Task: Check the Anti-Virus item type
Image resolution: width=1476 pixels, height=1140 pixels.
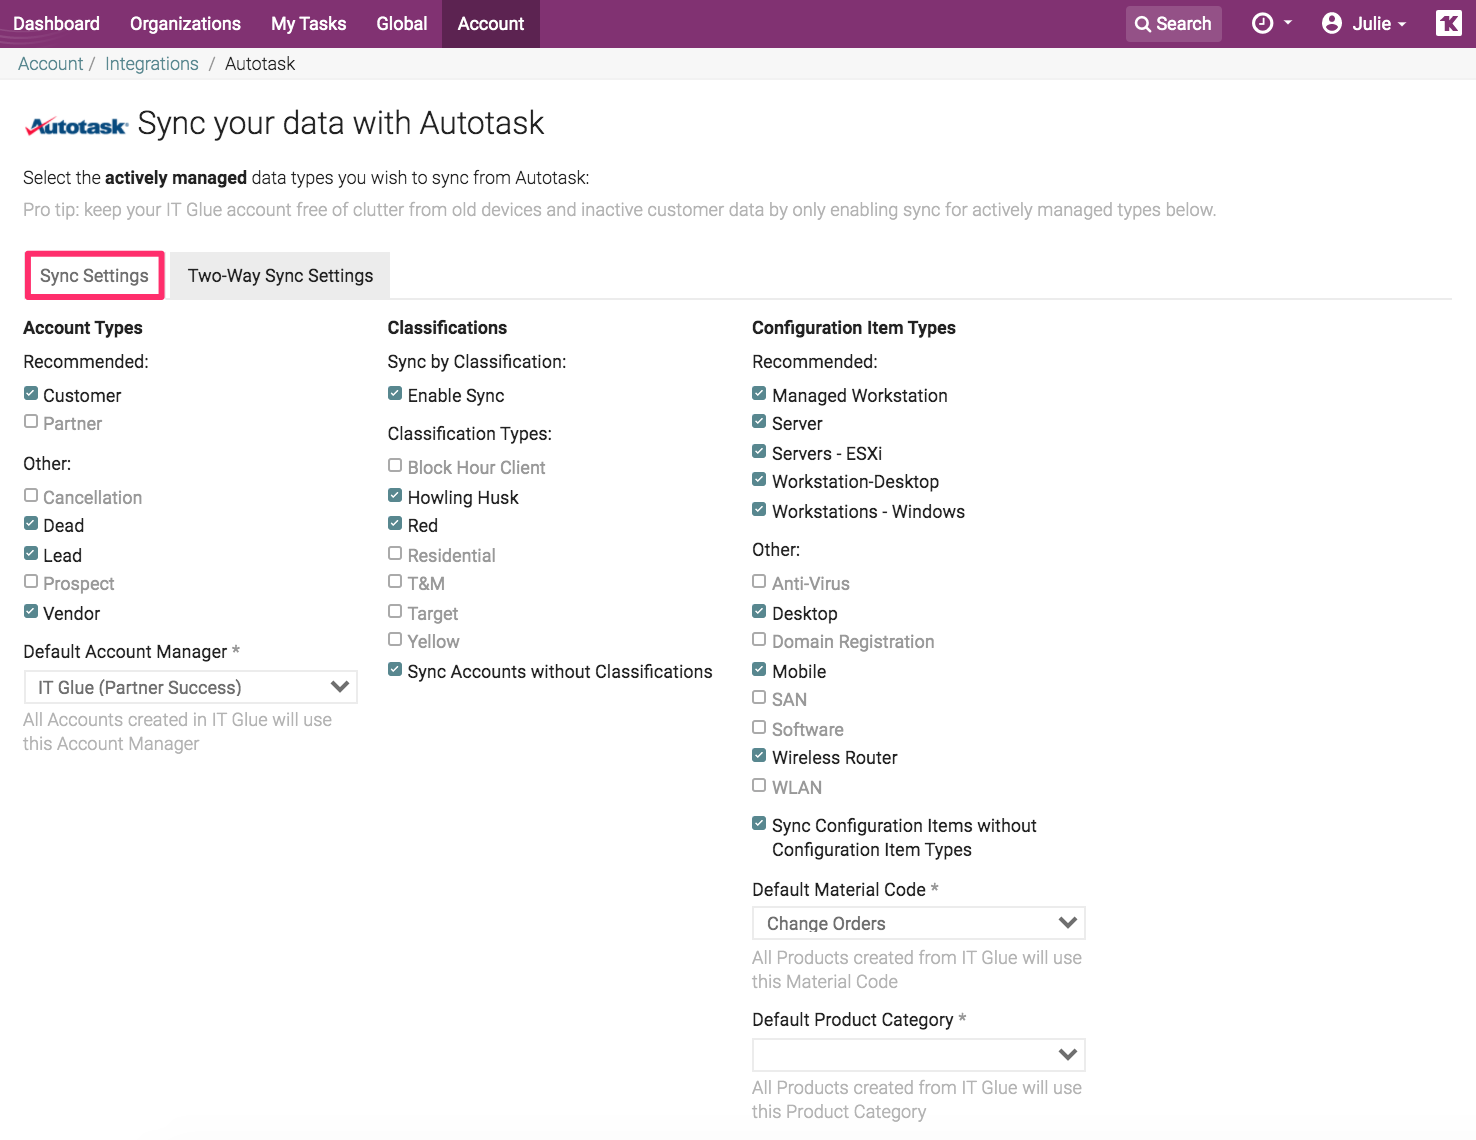Action: tap(759, 582)
